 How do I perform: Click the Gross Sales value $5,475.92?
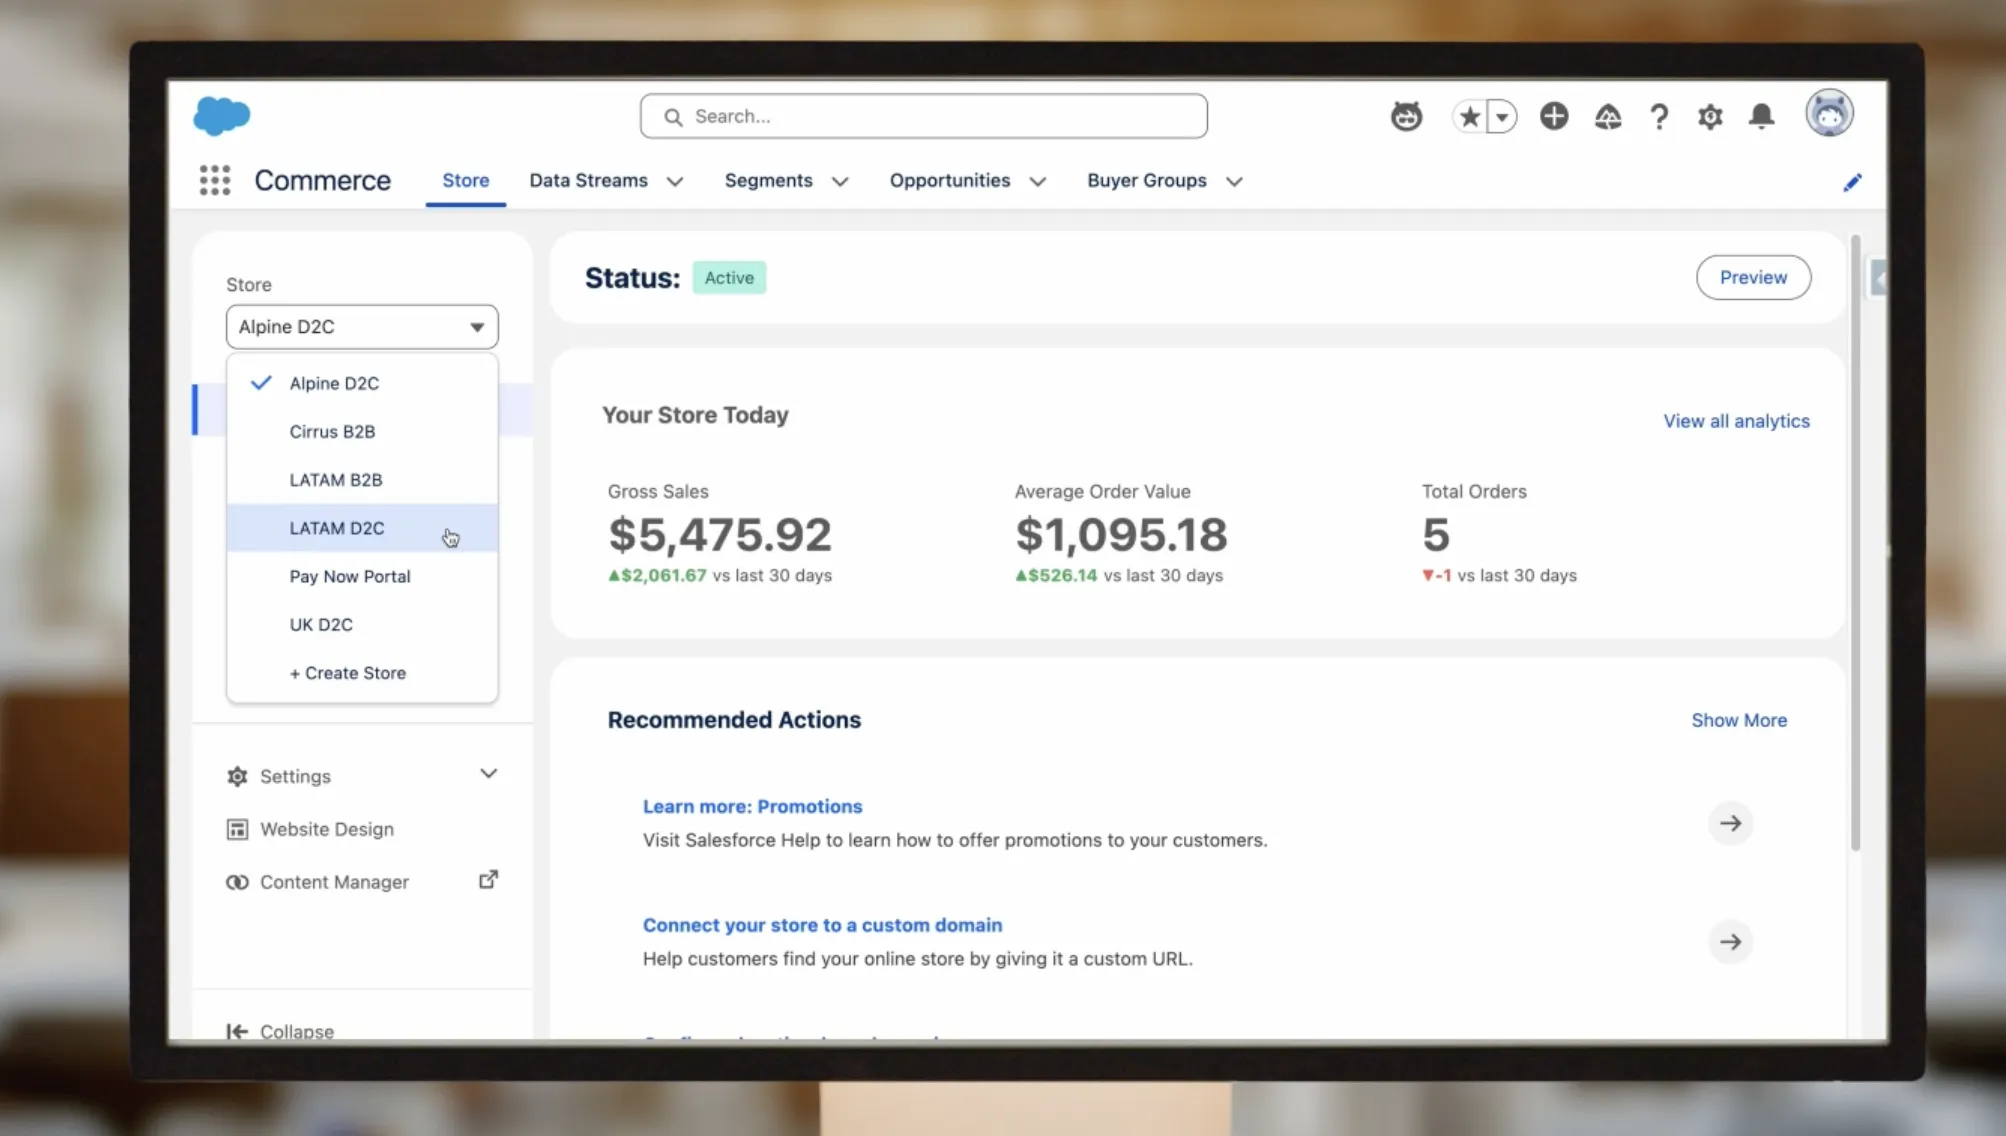click(x=720, y=535)
